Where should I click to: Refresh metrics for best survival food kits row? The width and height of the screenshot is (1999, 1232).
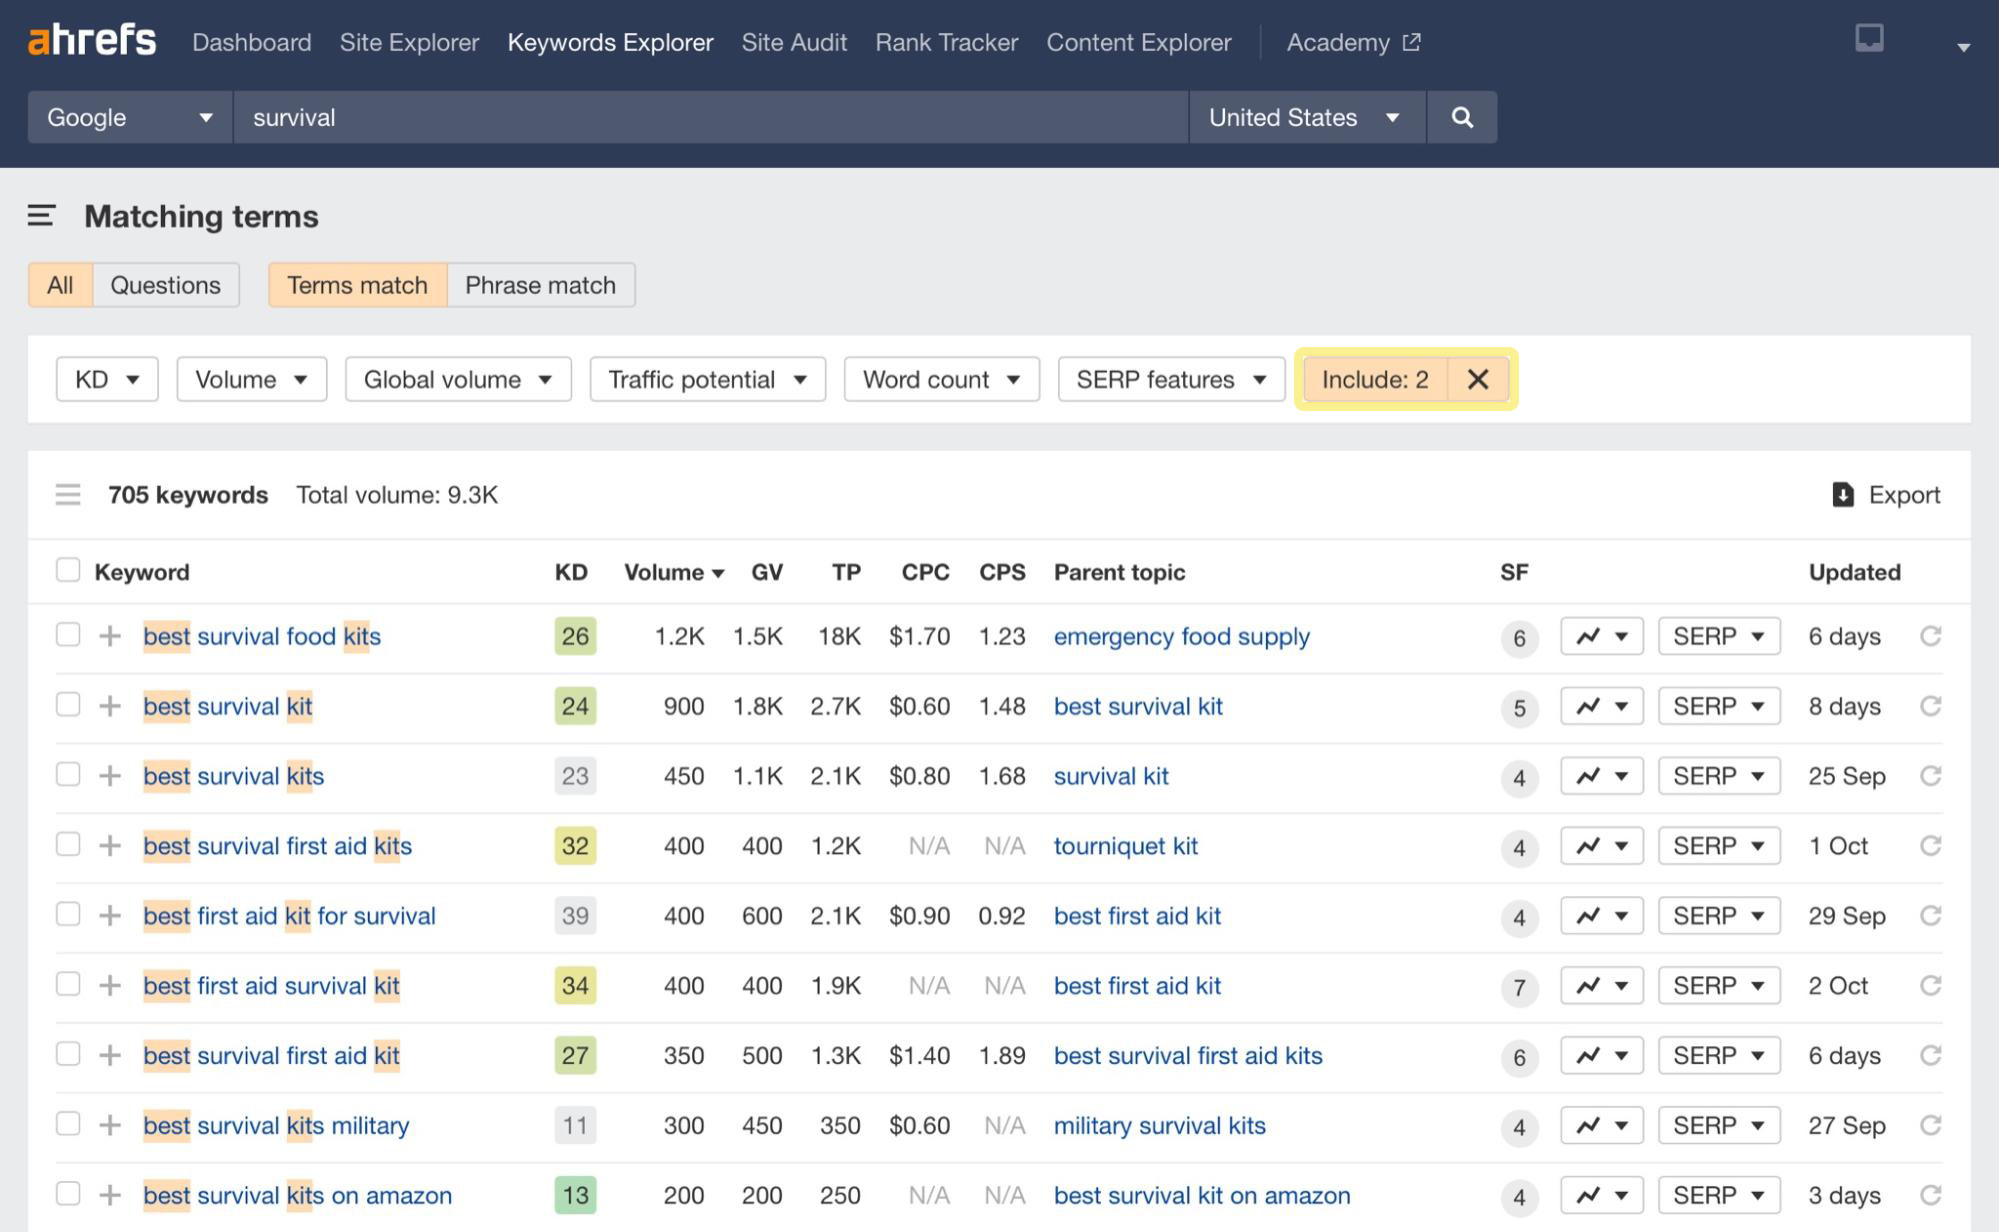click(1932, 636)
